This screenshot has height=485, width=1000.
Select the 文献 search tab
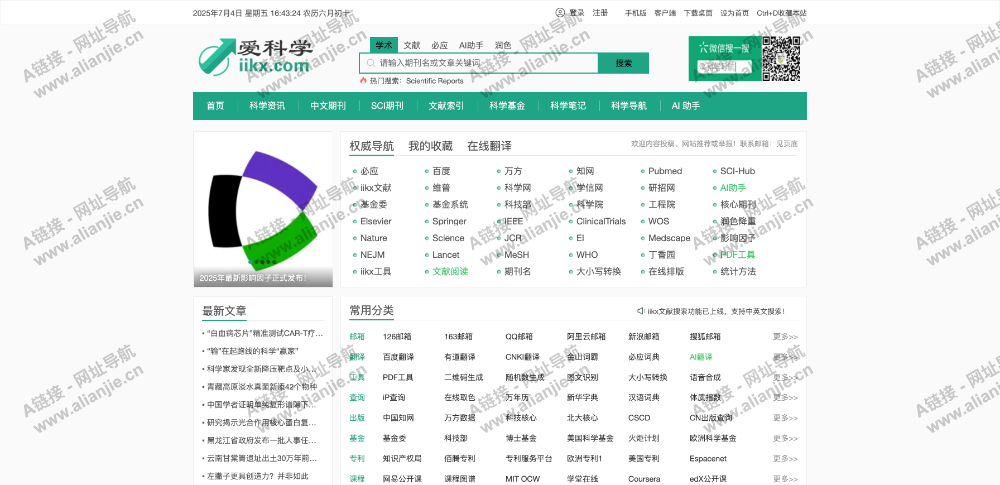click(412, 45)
